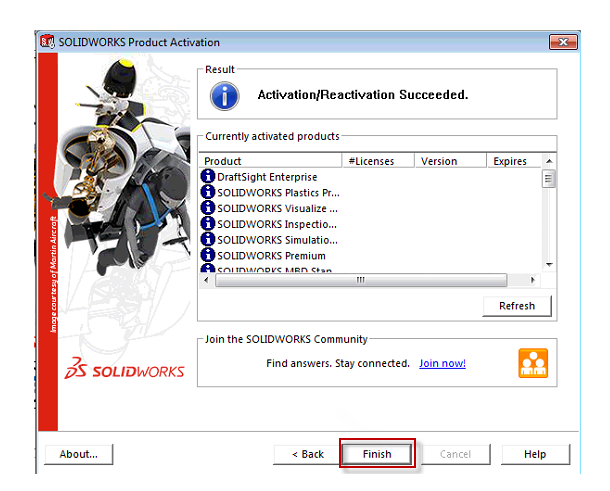Refresh the activated products list

[517, 306]
